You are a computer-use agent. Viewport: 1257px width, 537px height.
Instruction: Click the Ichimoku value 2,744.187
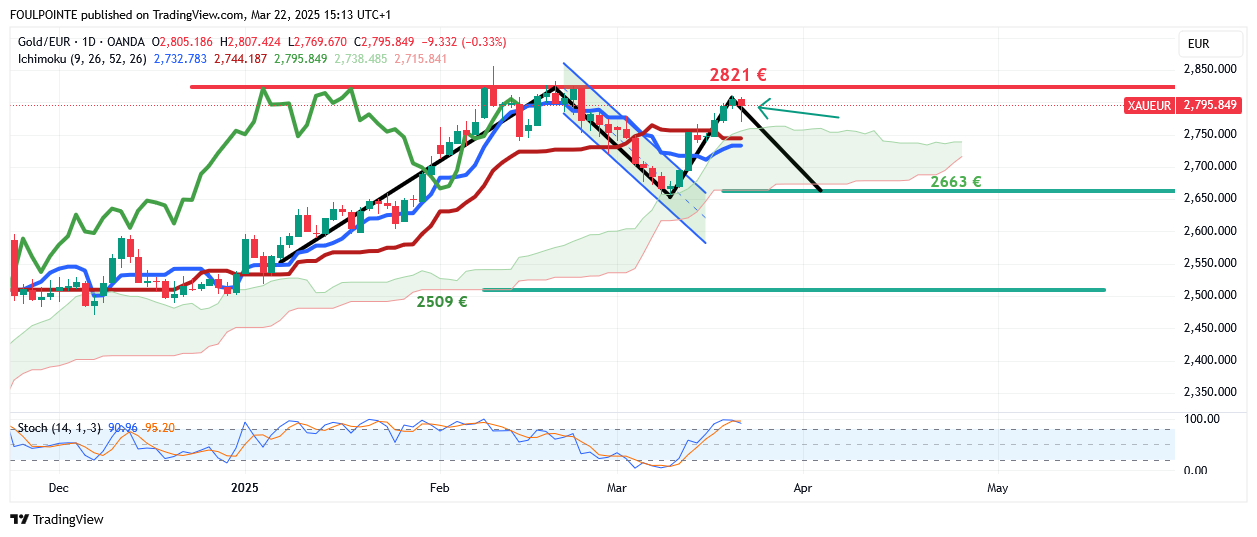pos(242,59)
